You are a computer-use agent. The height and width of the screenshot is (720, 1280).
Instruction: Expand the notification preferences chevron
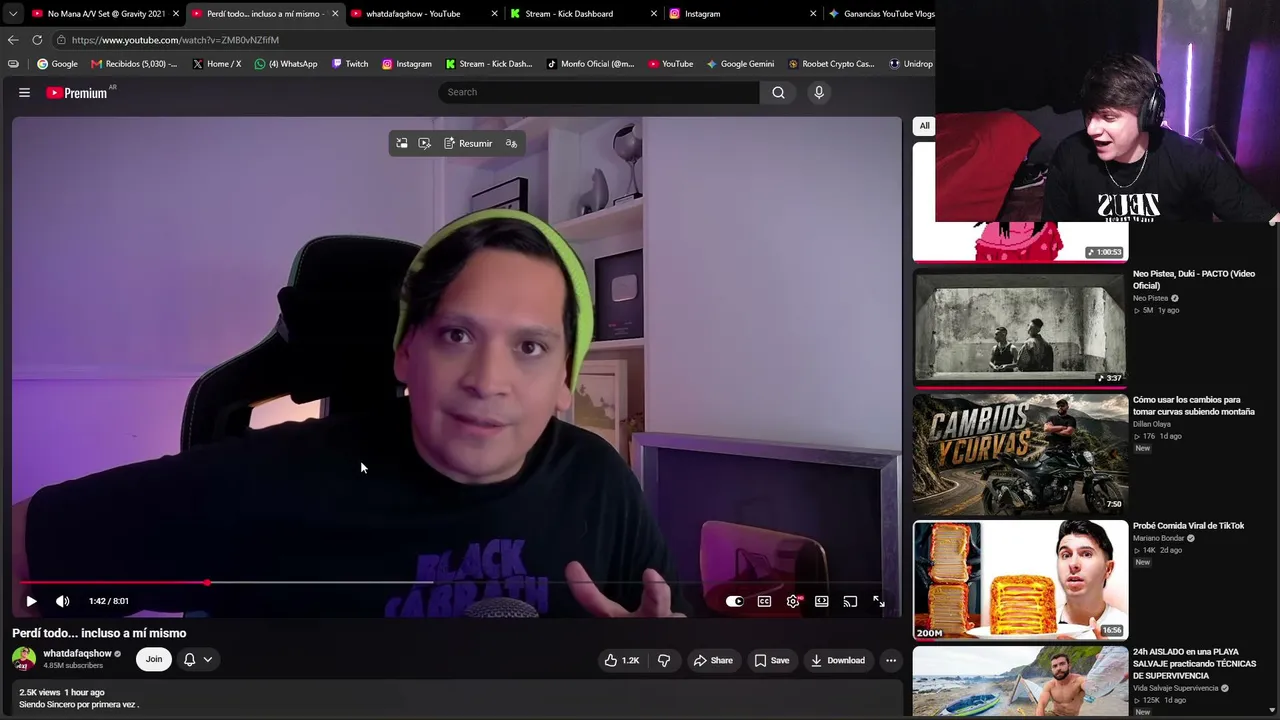(x=208, y=659)
